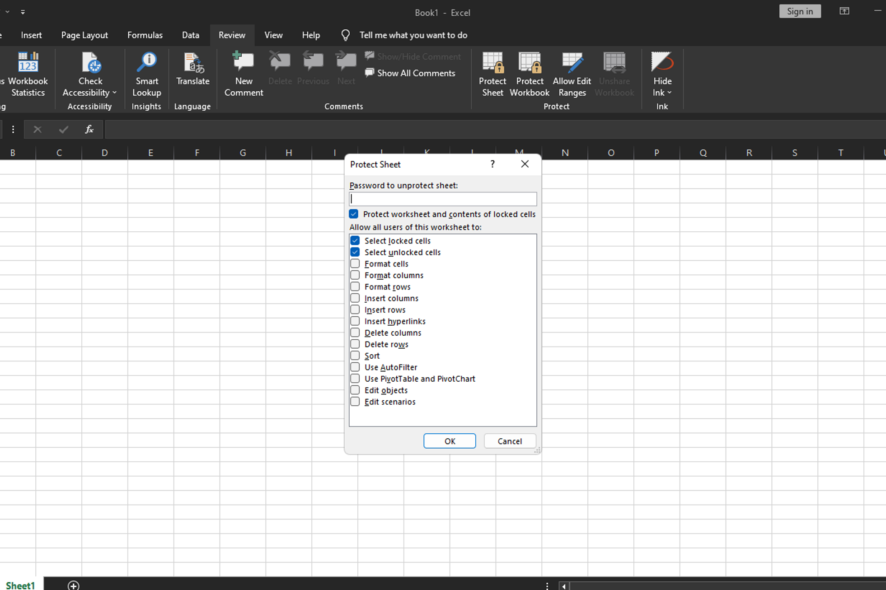Confirm dialog with OK
886x590 pixels.
pyautogui.click(x=450, y=441)
